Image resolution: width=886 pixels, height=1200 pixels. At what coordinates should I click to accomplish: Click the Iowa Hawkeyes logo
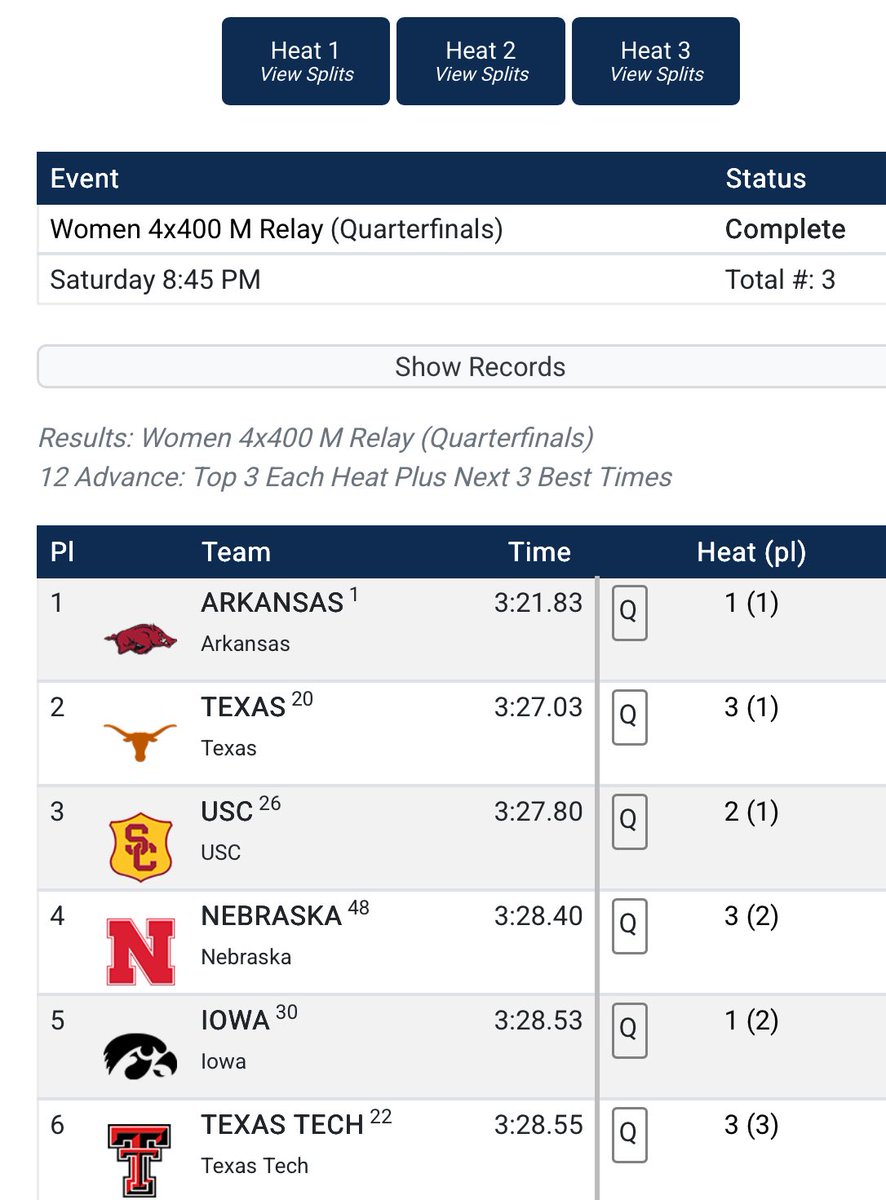(141, 1056)
